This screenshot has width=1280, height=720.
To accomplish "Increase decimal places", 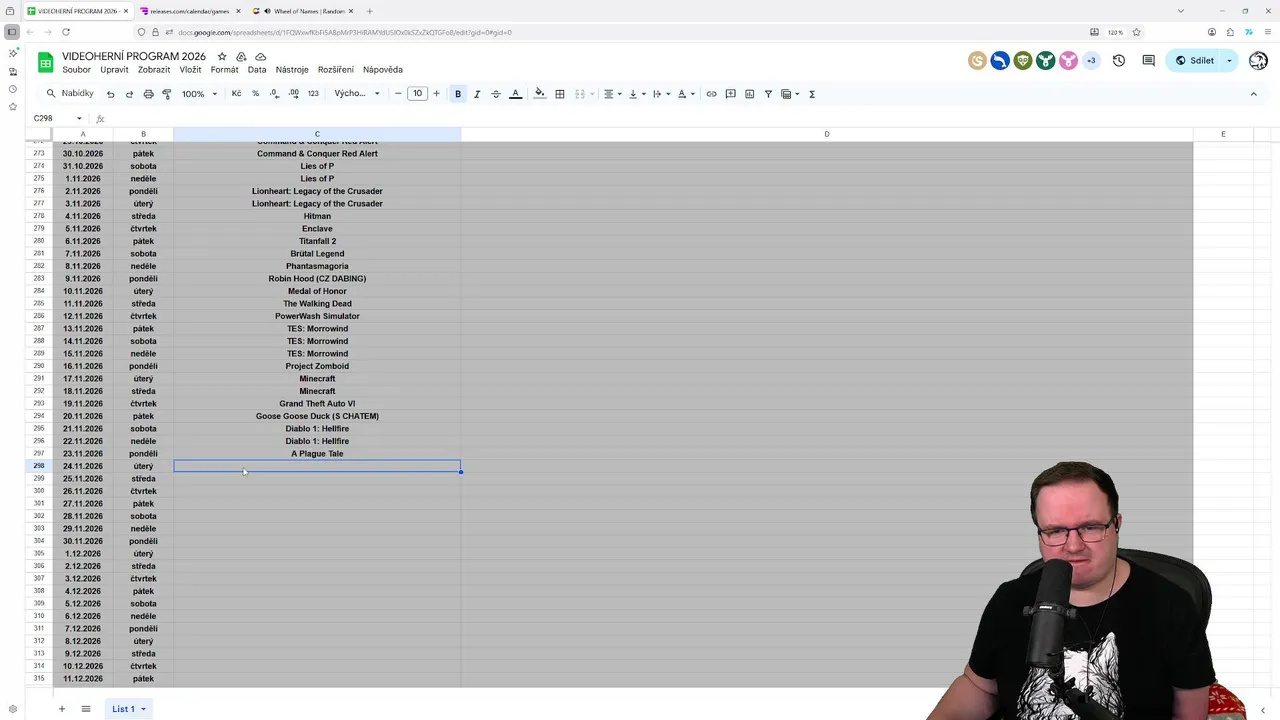I will pyautogui.click(x=293, y=94).
